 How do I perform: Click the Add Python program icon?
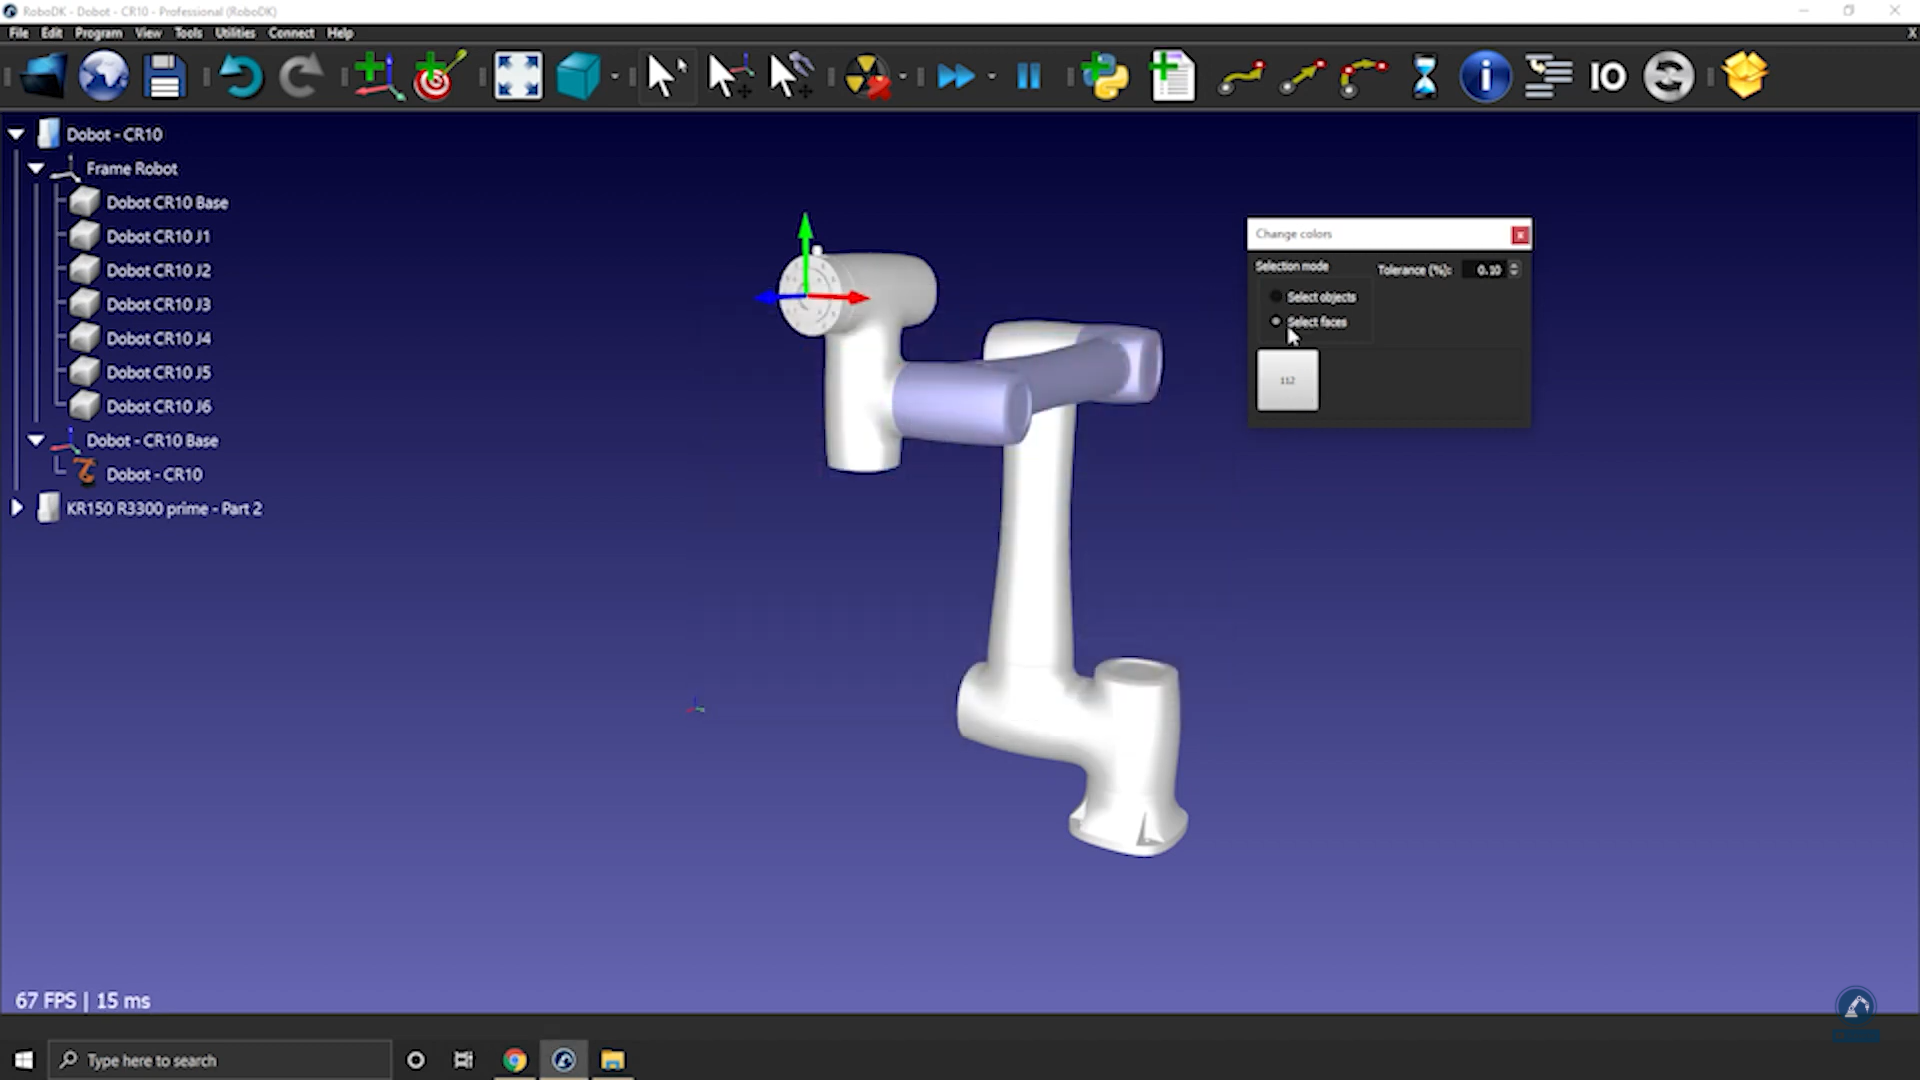click(x=1105, y=76)
